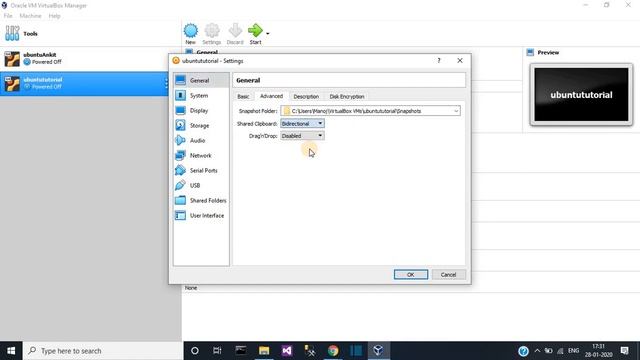Open the System settings category
This screenshot has height=360, width=640.
pos(201,96)
